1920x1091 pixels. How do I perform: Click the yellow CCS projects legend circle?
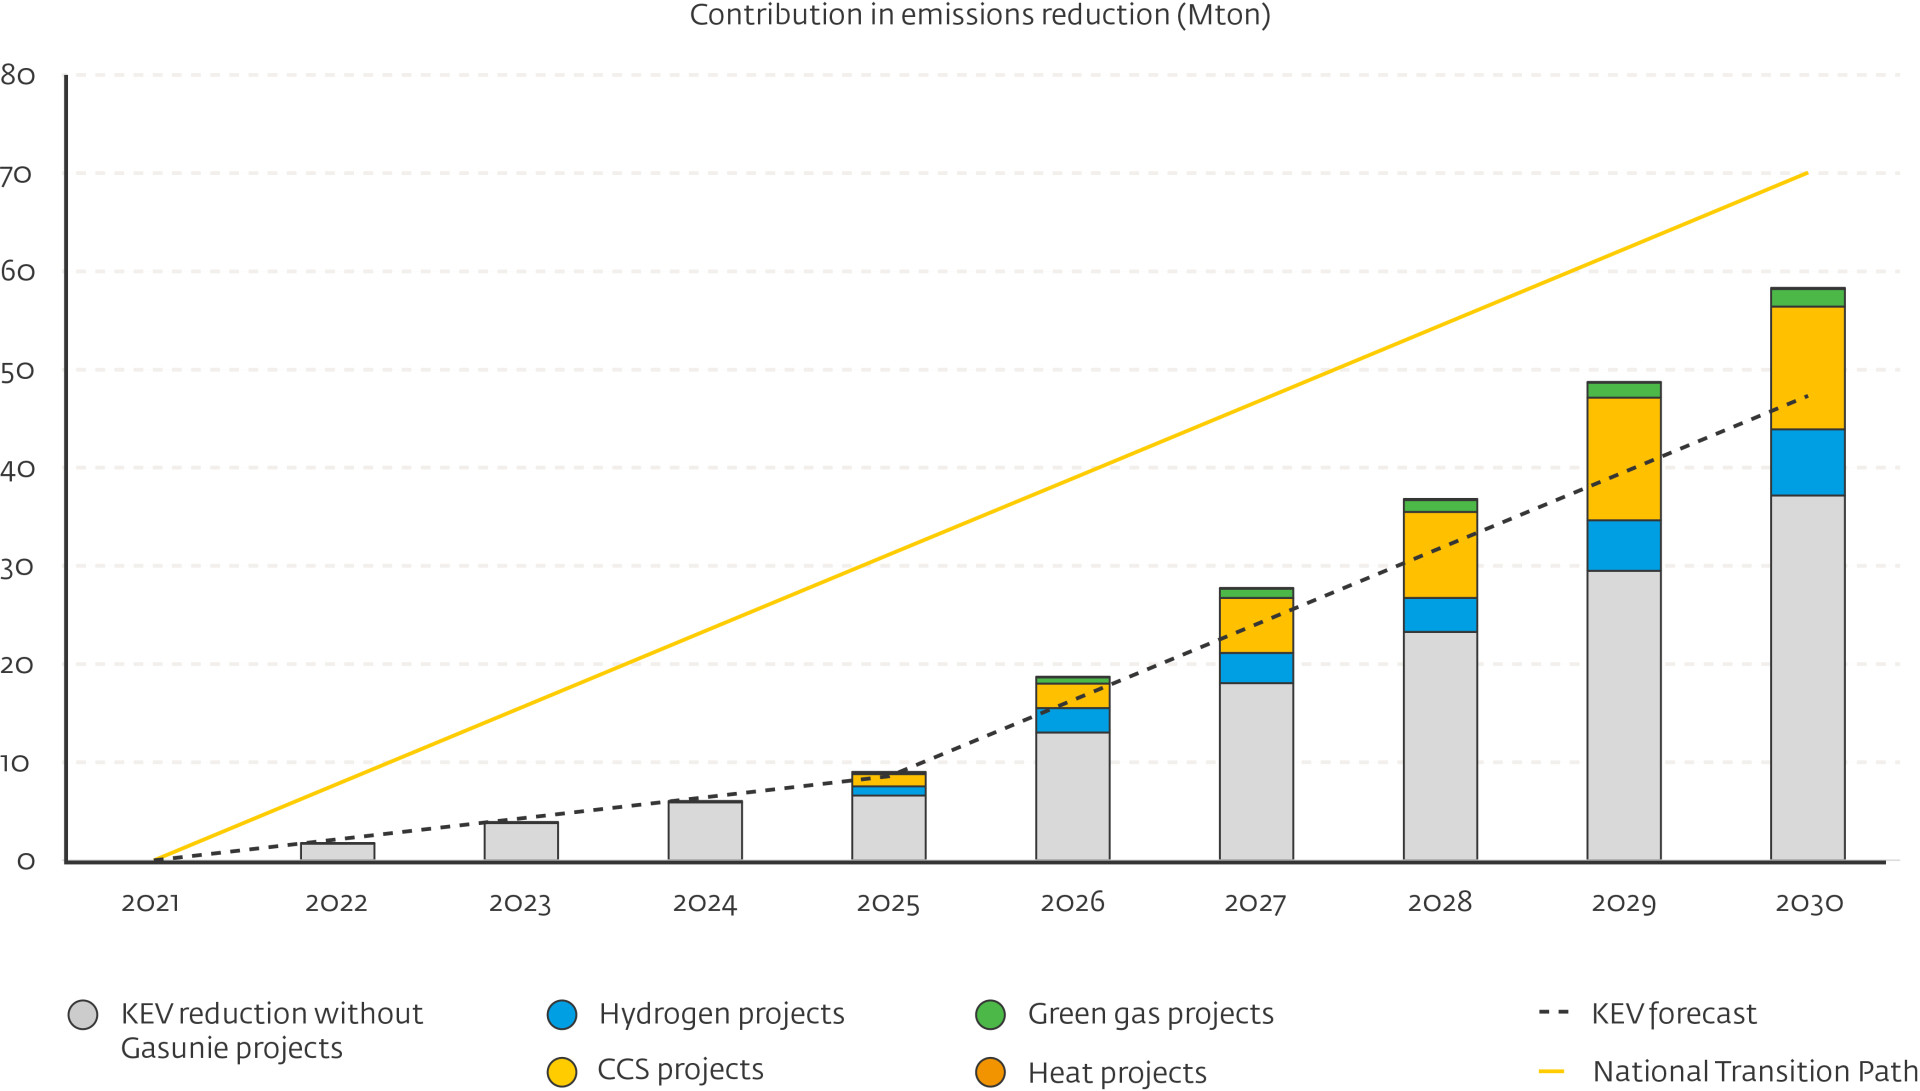pyautogui.click(x=562, y=1072)
